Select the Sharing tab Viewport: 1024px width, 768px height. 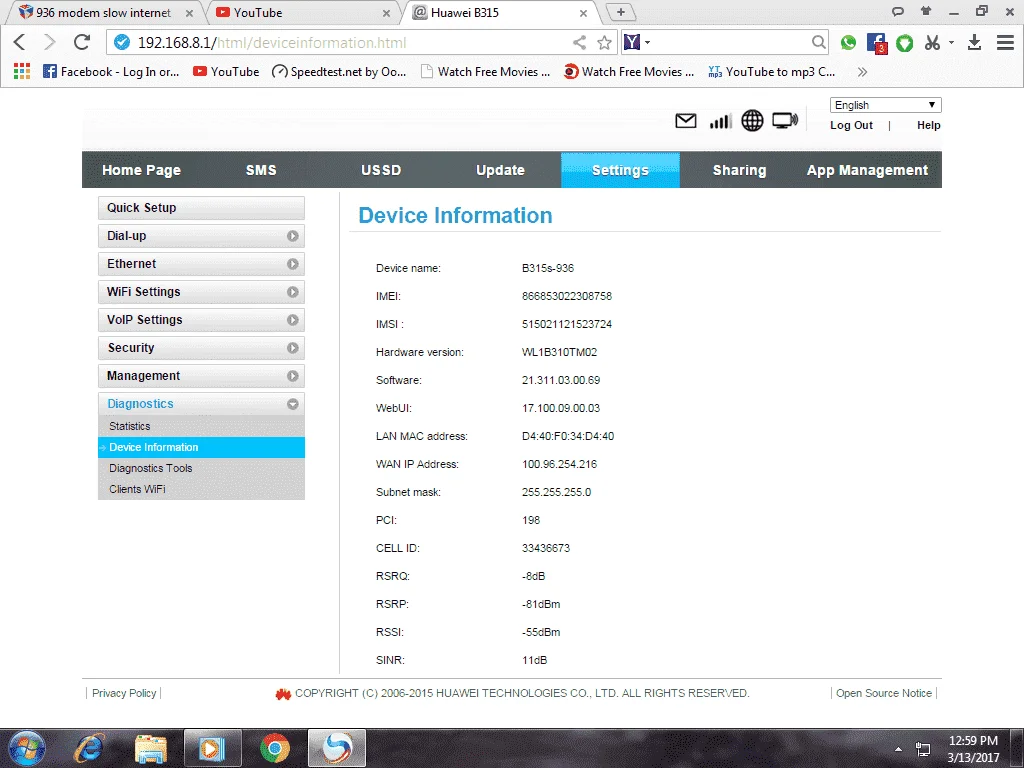click(739, 170)
